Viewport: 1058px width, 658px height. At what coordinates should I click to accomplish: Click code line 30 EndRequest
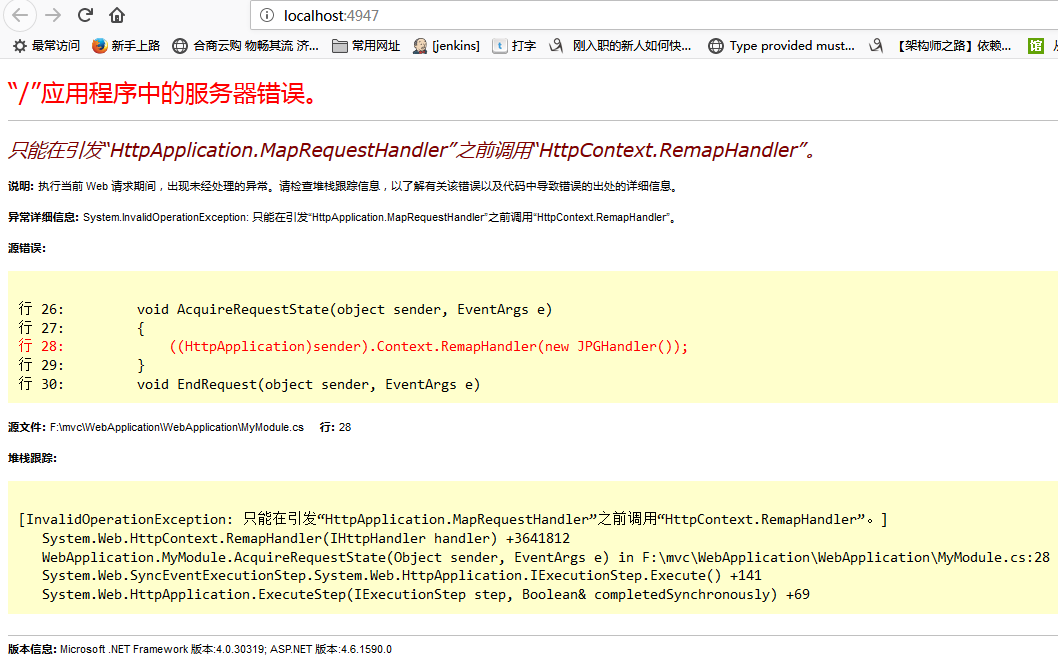[x=249, y=384]
